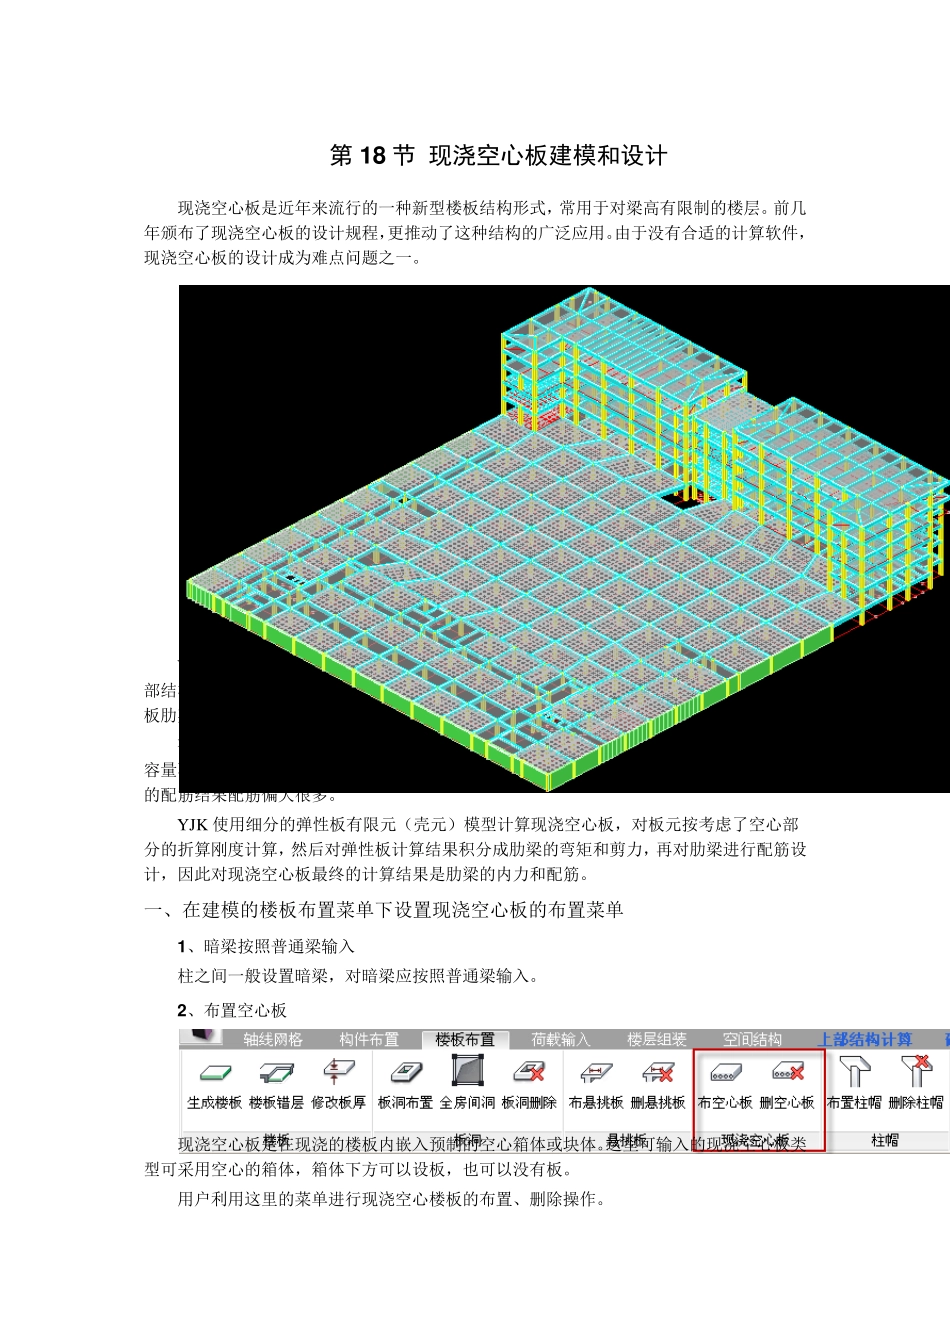Click the 3D building model image
This screenshot has width=950, height=1344.
[564, 539]
